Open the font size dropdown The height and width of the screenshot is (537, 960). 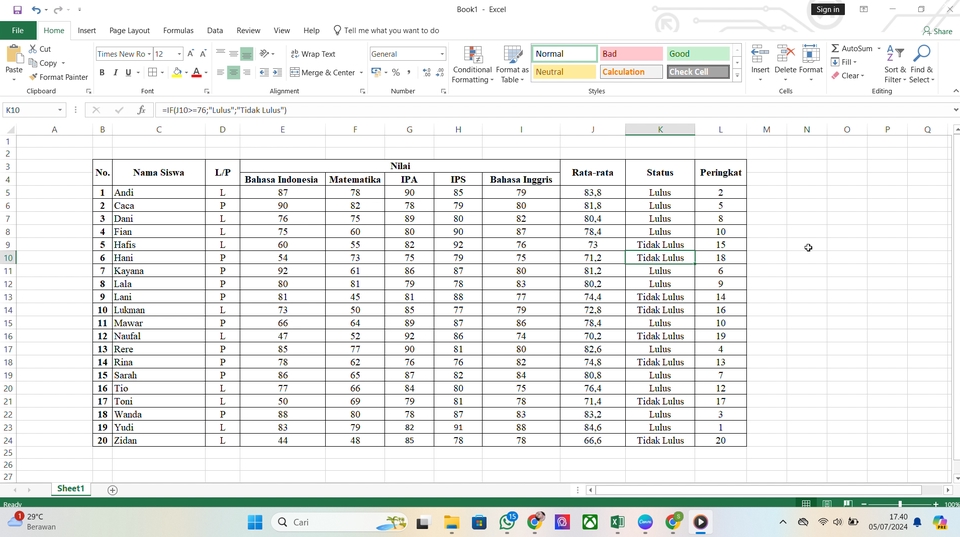[179, 54]
